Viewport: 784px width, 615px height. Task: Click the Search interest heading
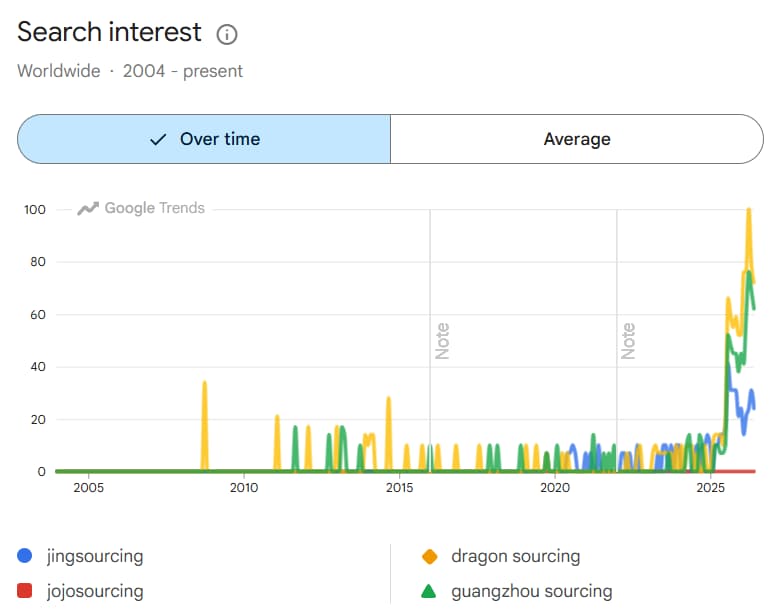click(110, 32)
